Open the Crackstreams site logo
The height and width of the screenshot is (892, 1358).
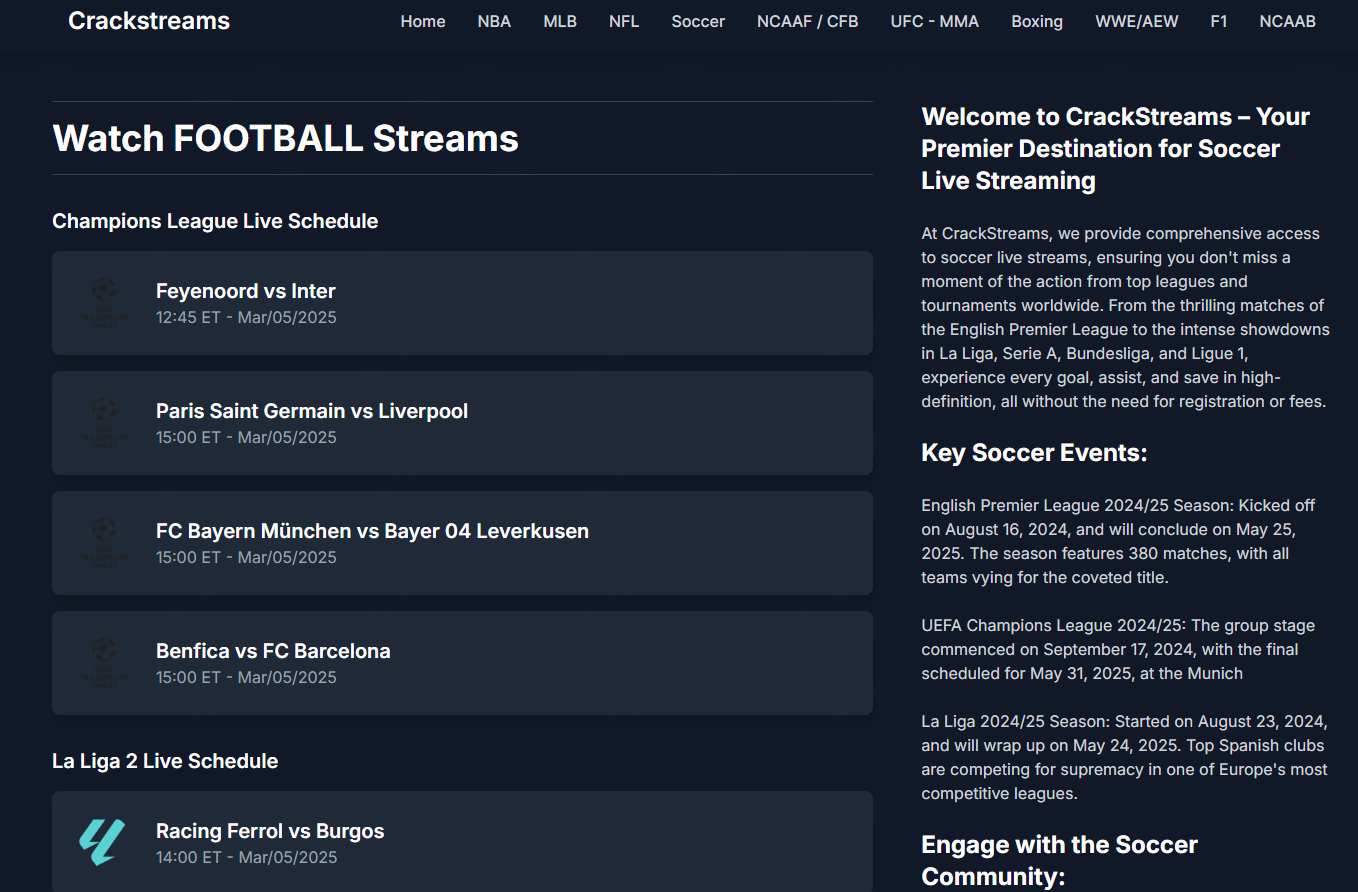[x=149, y=21]
